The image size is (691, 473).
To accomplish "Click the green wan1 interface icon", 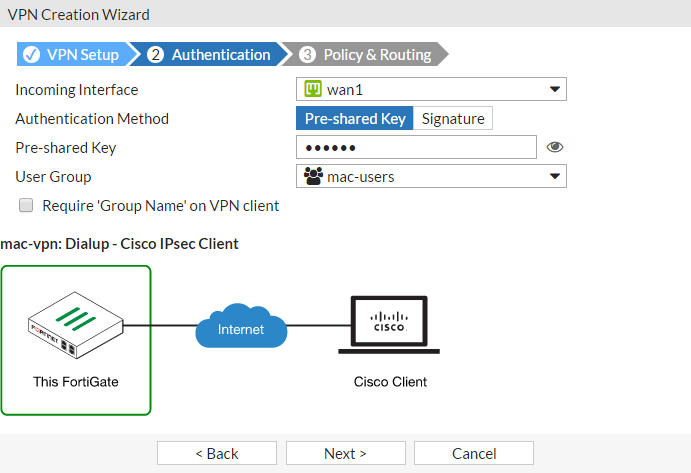I will coord(313,89).
